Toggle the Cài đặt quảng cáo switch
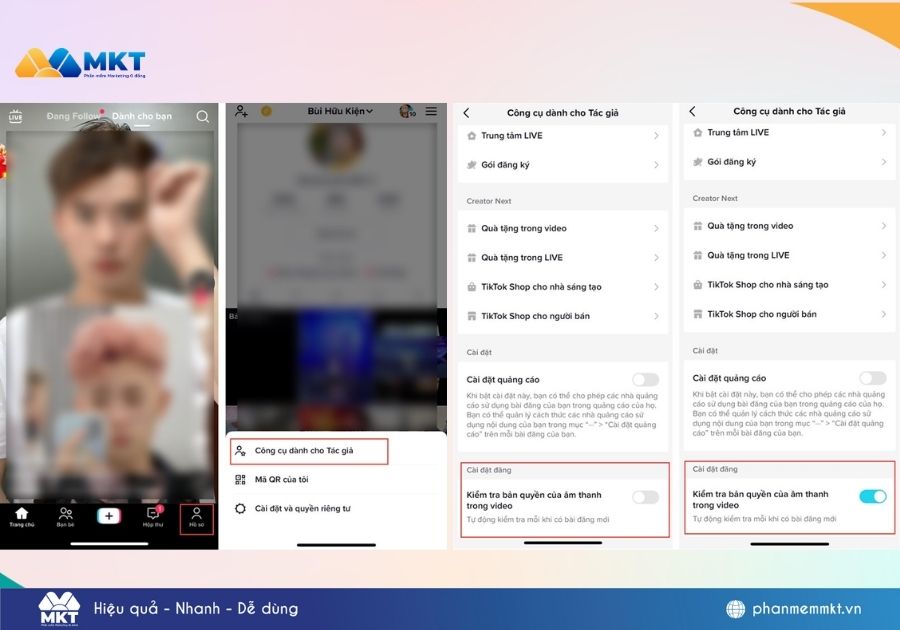 pyautogui.click(x=645, y=379)
